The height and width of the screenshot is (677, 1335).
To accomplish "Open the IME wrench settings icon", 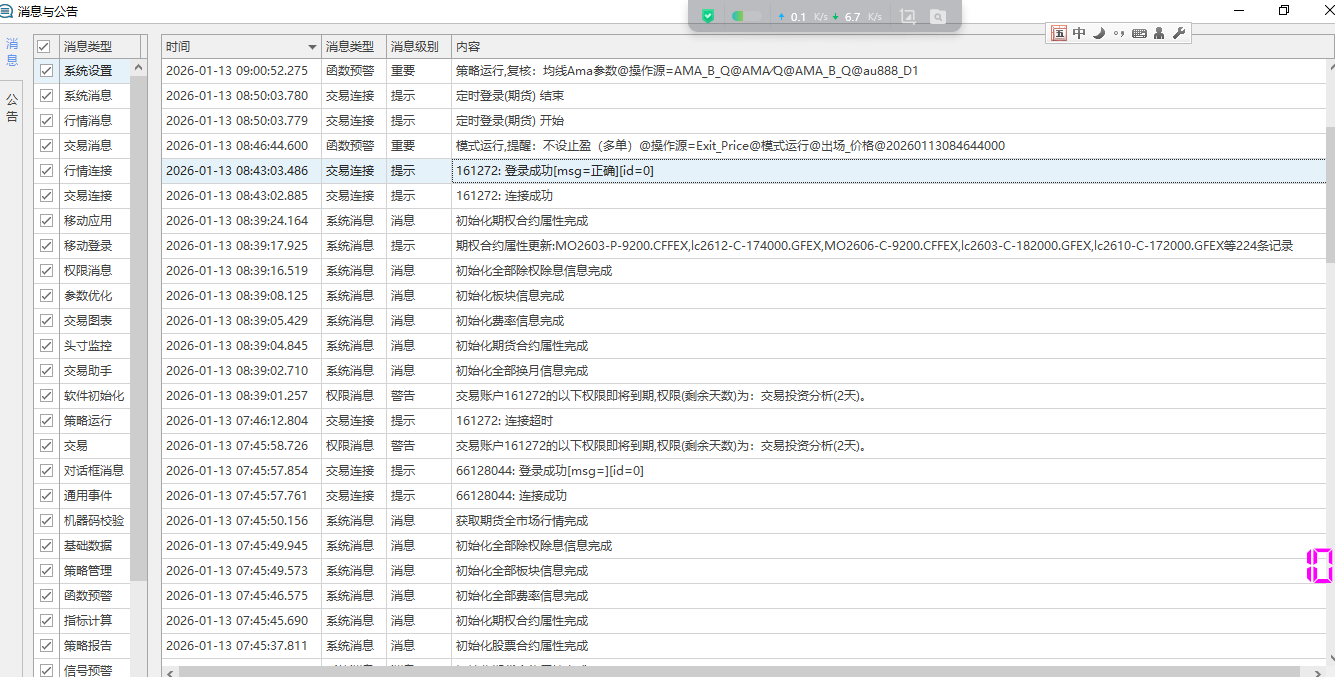I will (1178, 33).
